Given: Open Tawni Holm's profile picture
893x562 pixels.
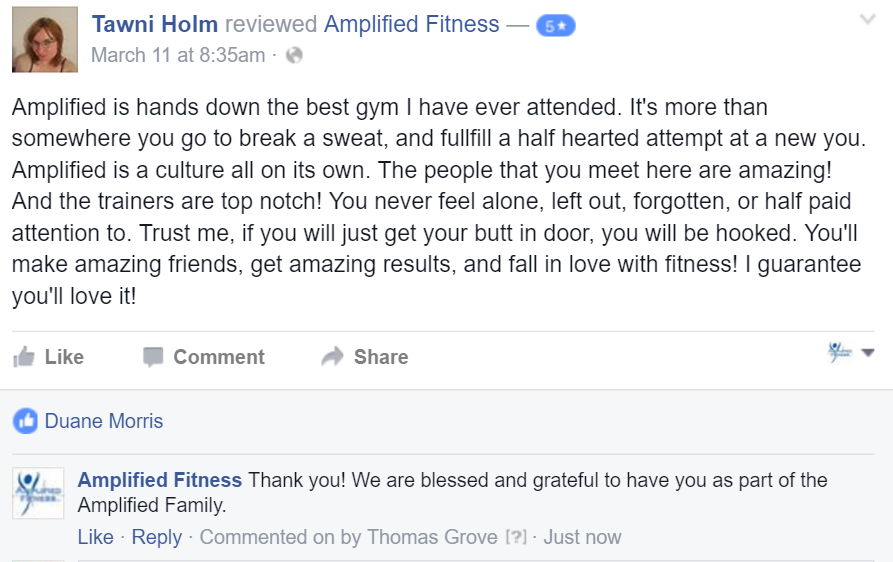Looking at the screenshot, I should point(45,40).
